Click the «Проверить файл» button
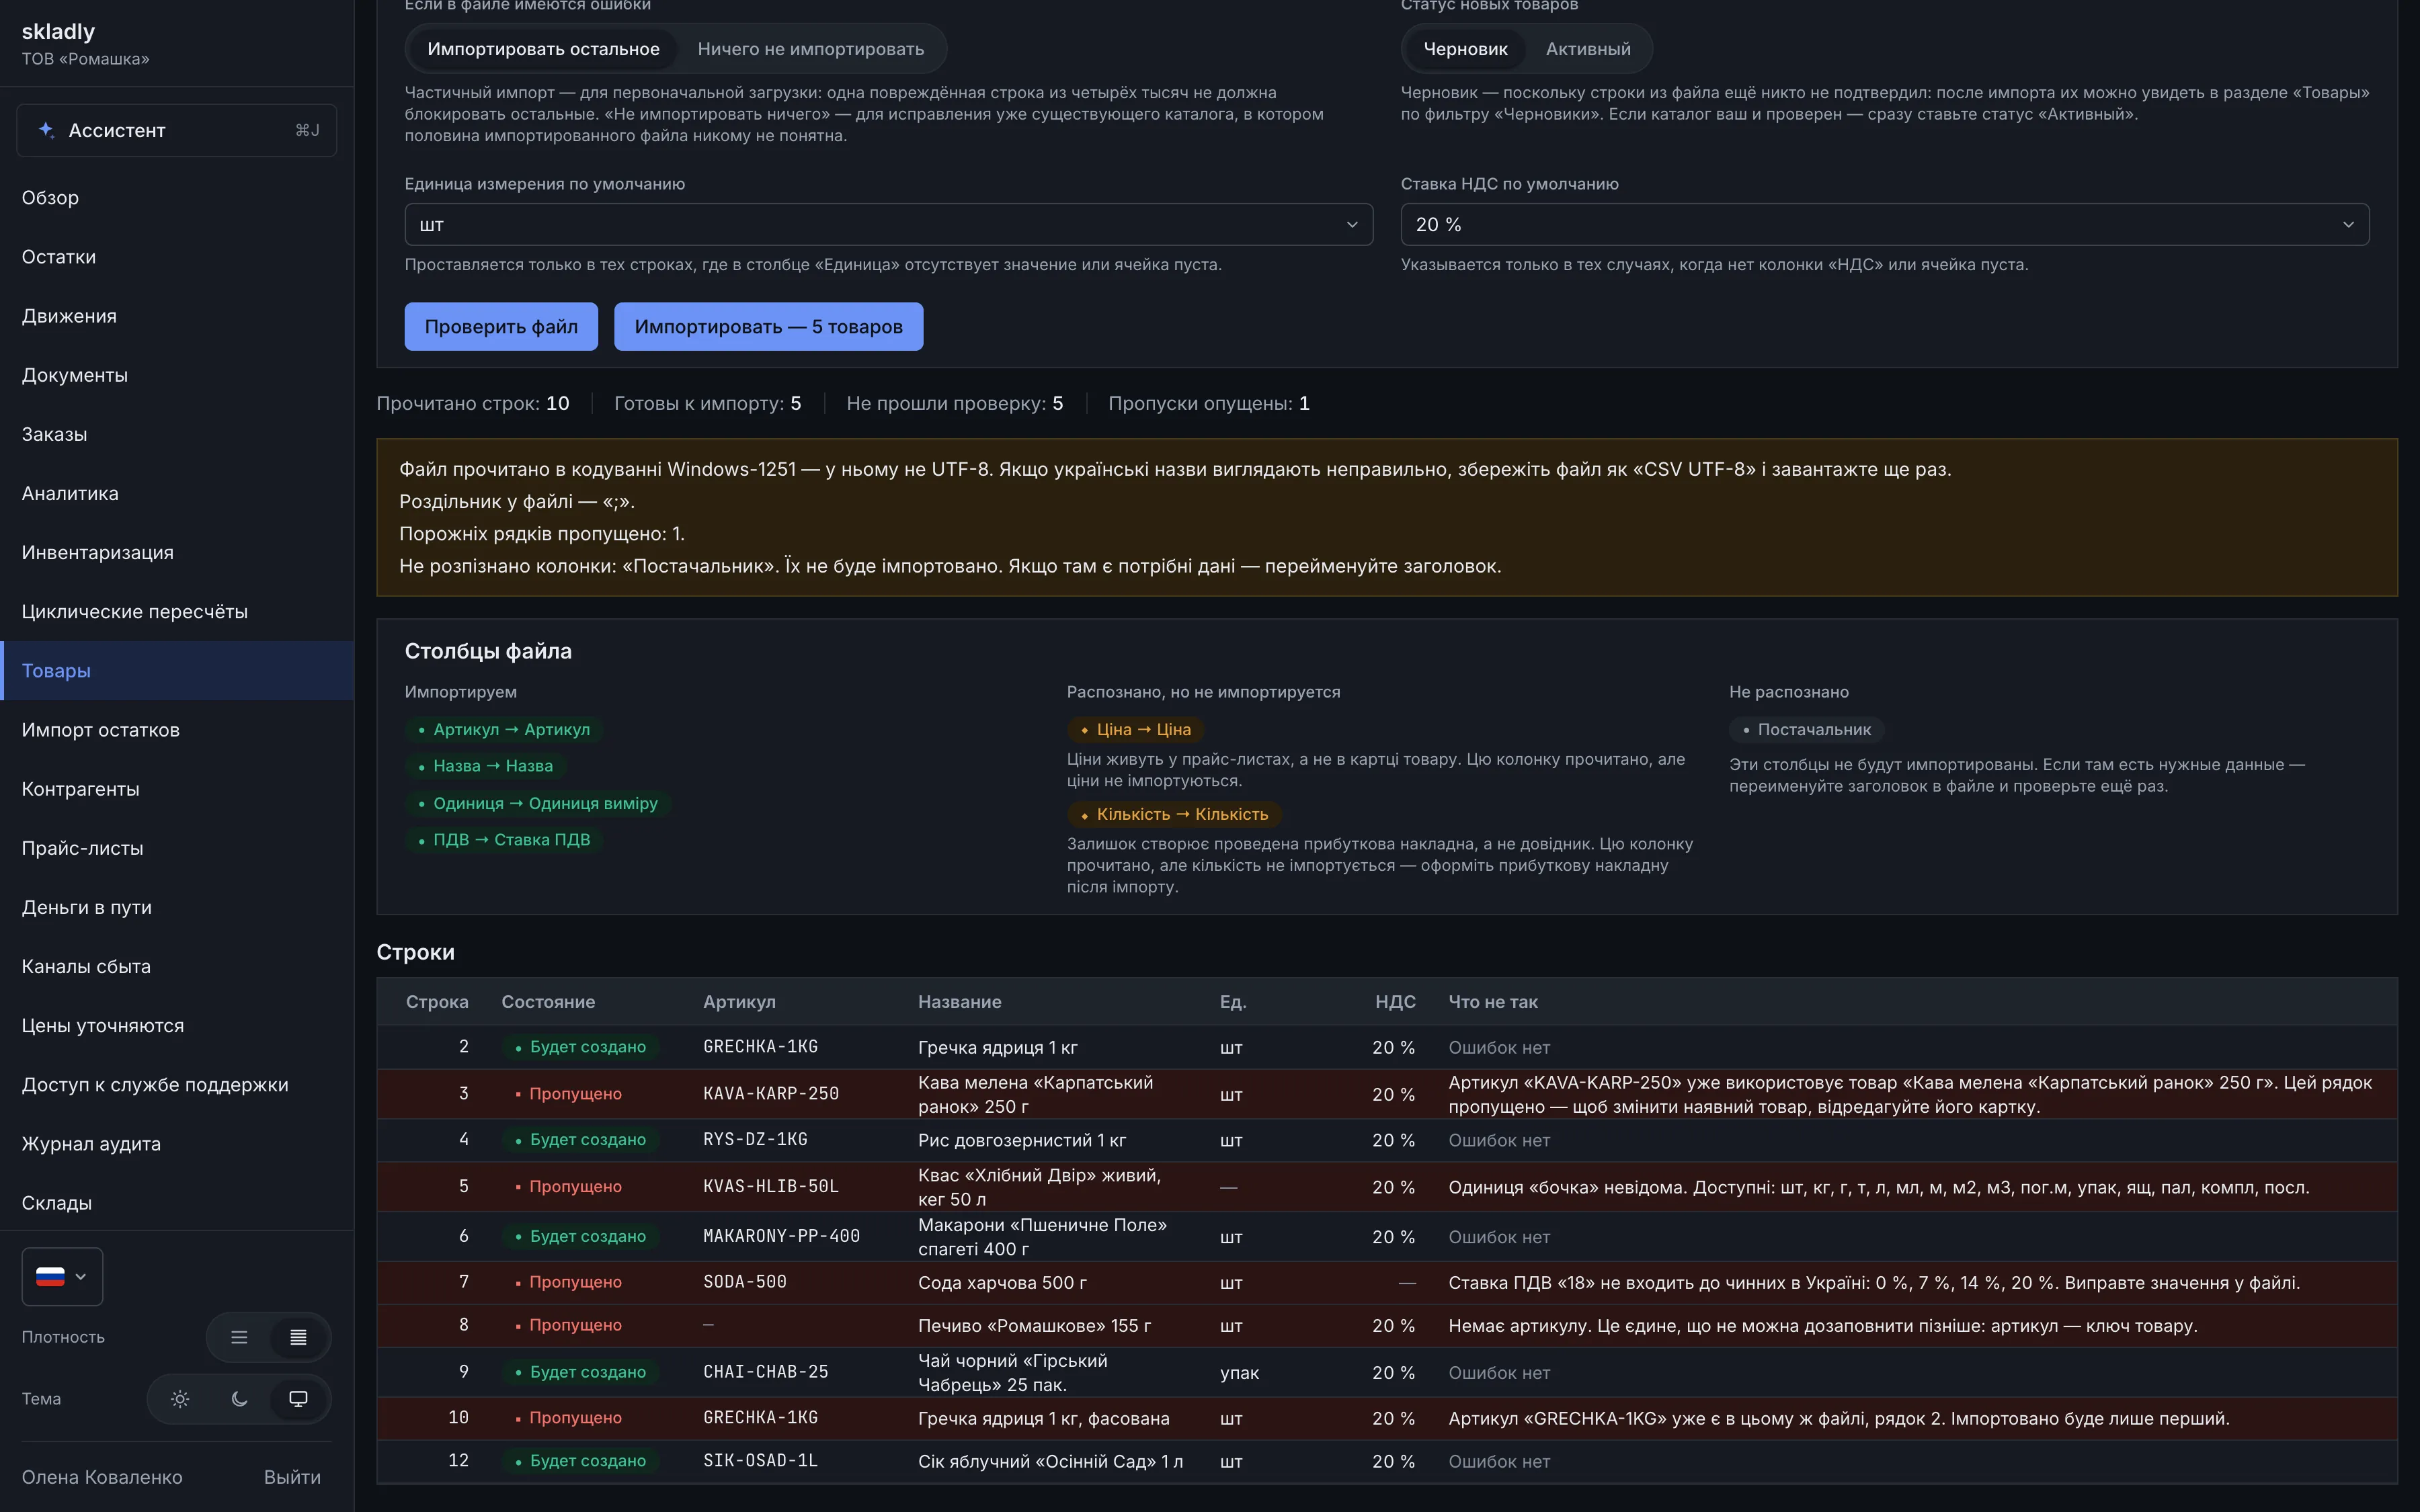The width and height of the screenshot is (2420, 1512). pyautogui.click(x=501, y=327)
